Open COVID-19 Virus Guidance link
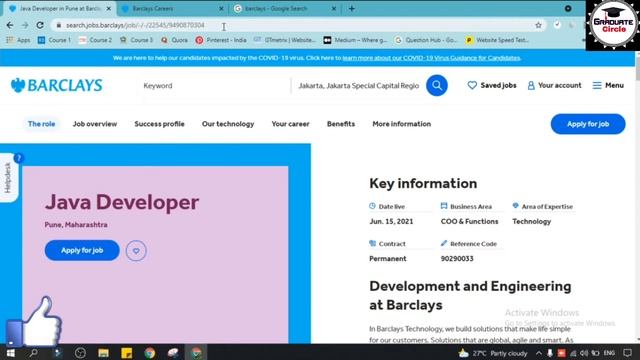The image size is (640, 360). click(x=431, y=58)
